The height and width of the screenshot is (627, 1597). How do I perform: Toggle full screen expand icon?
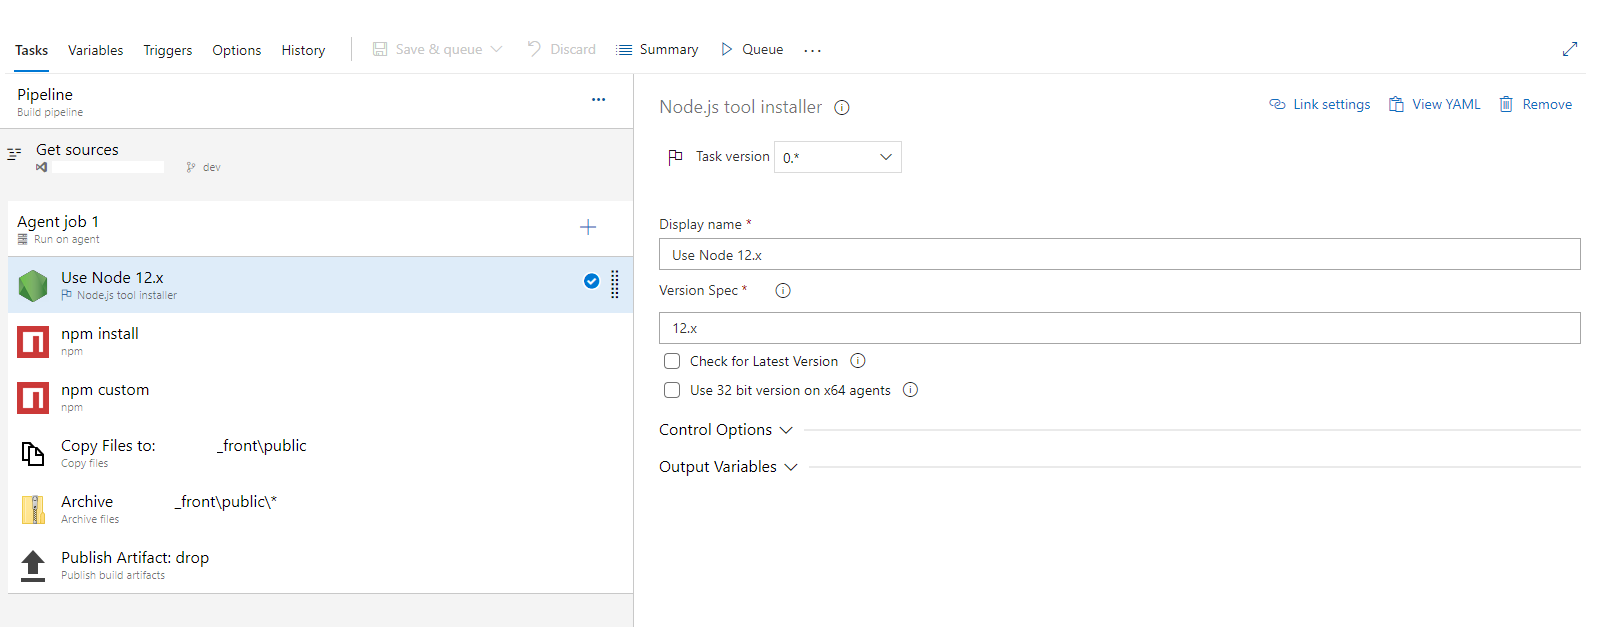point(1570,49)
